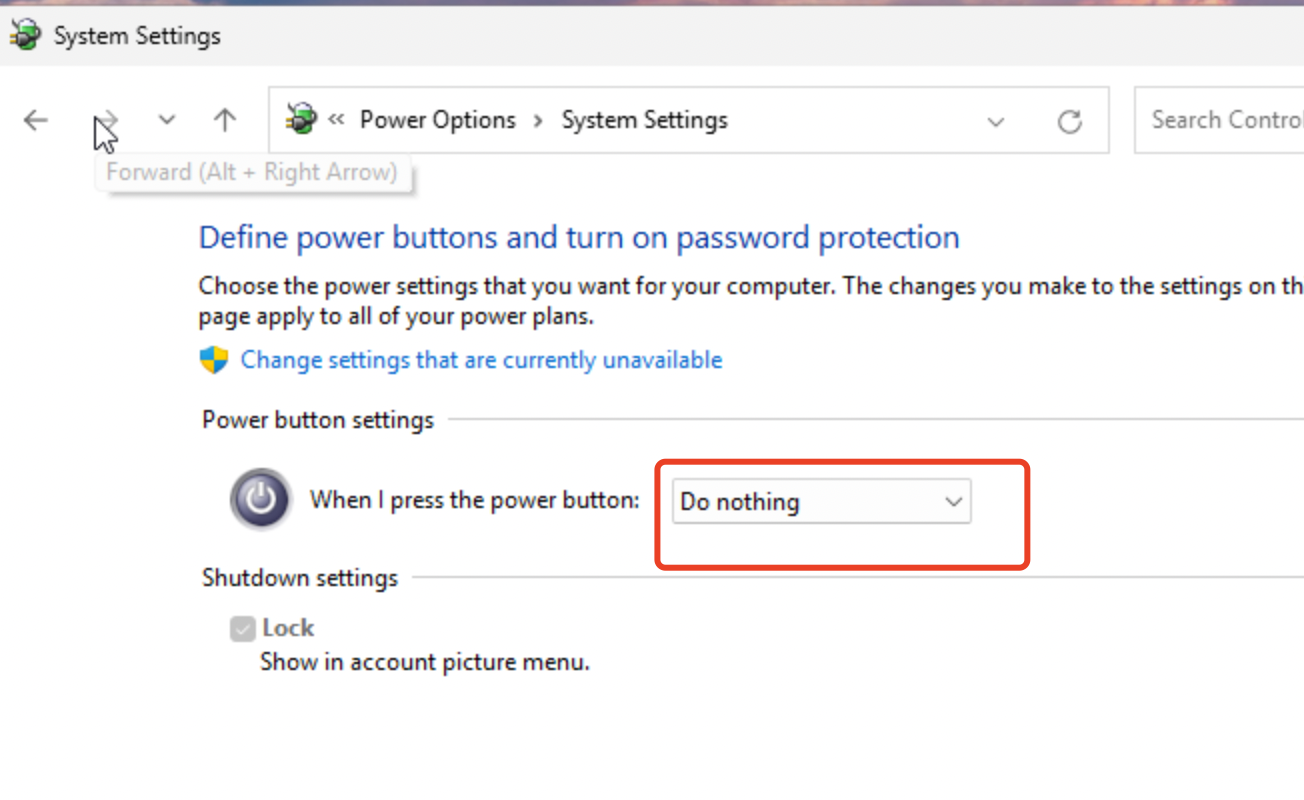Screen dimensions: 1304x800
Task: Click the Up to parent folder arrow
Action: click(225, 121)
